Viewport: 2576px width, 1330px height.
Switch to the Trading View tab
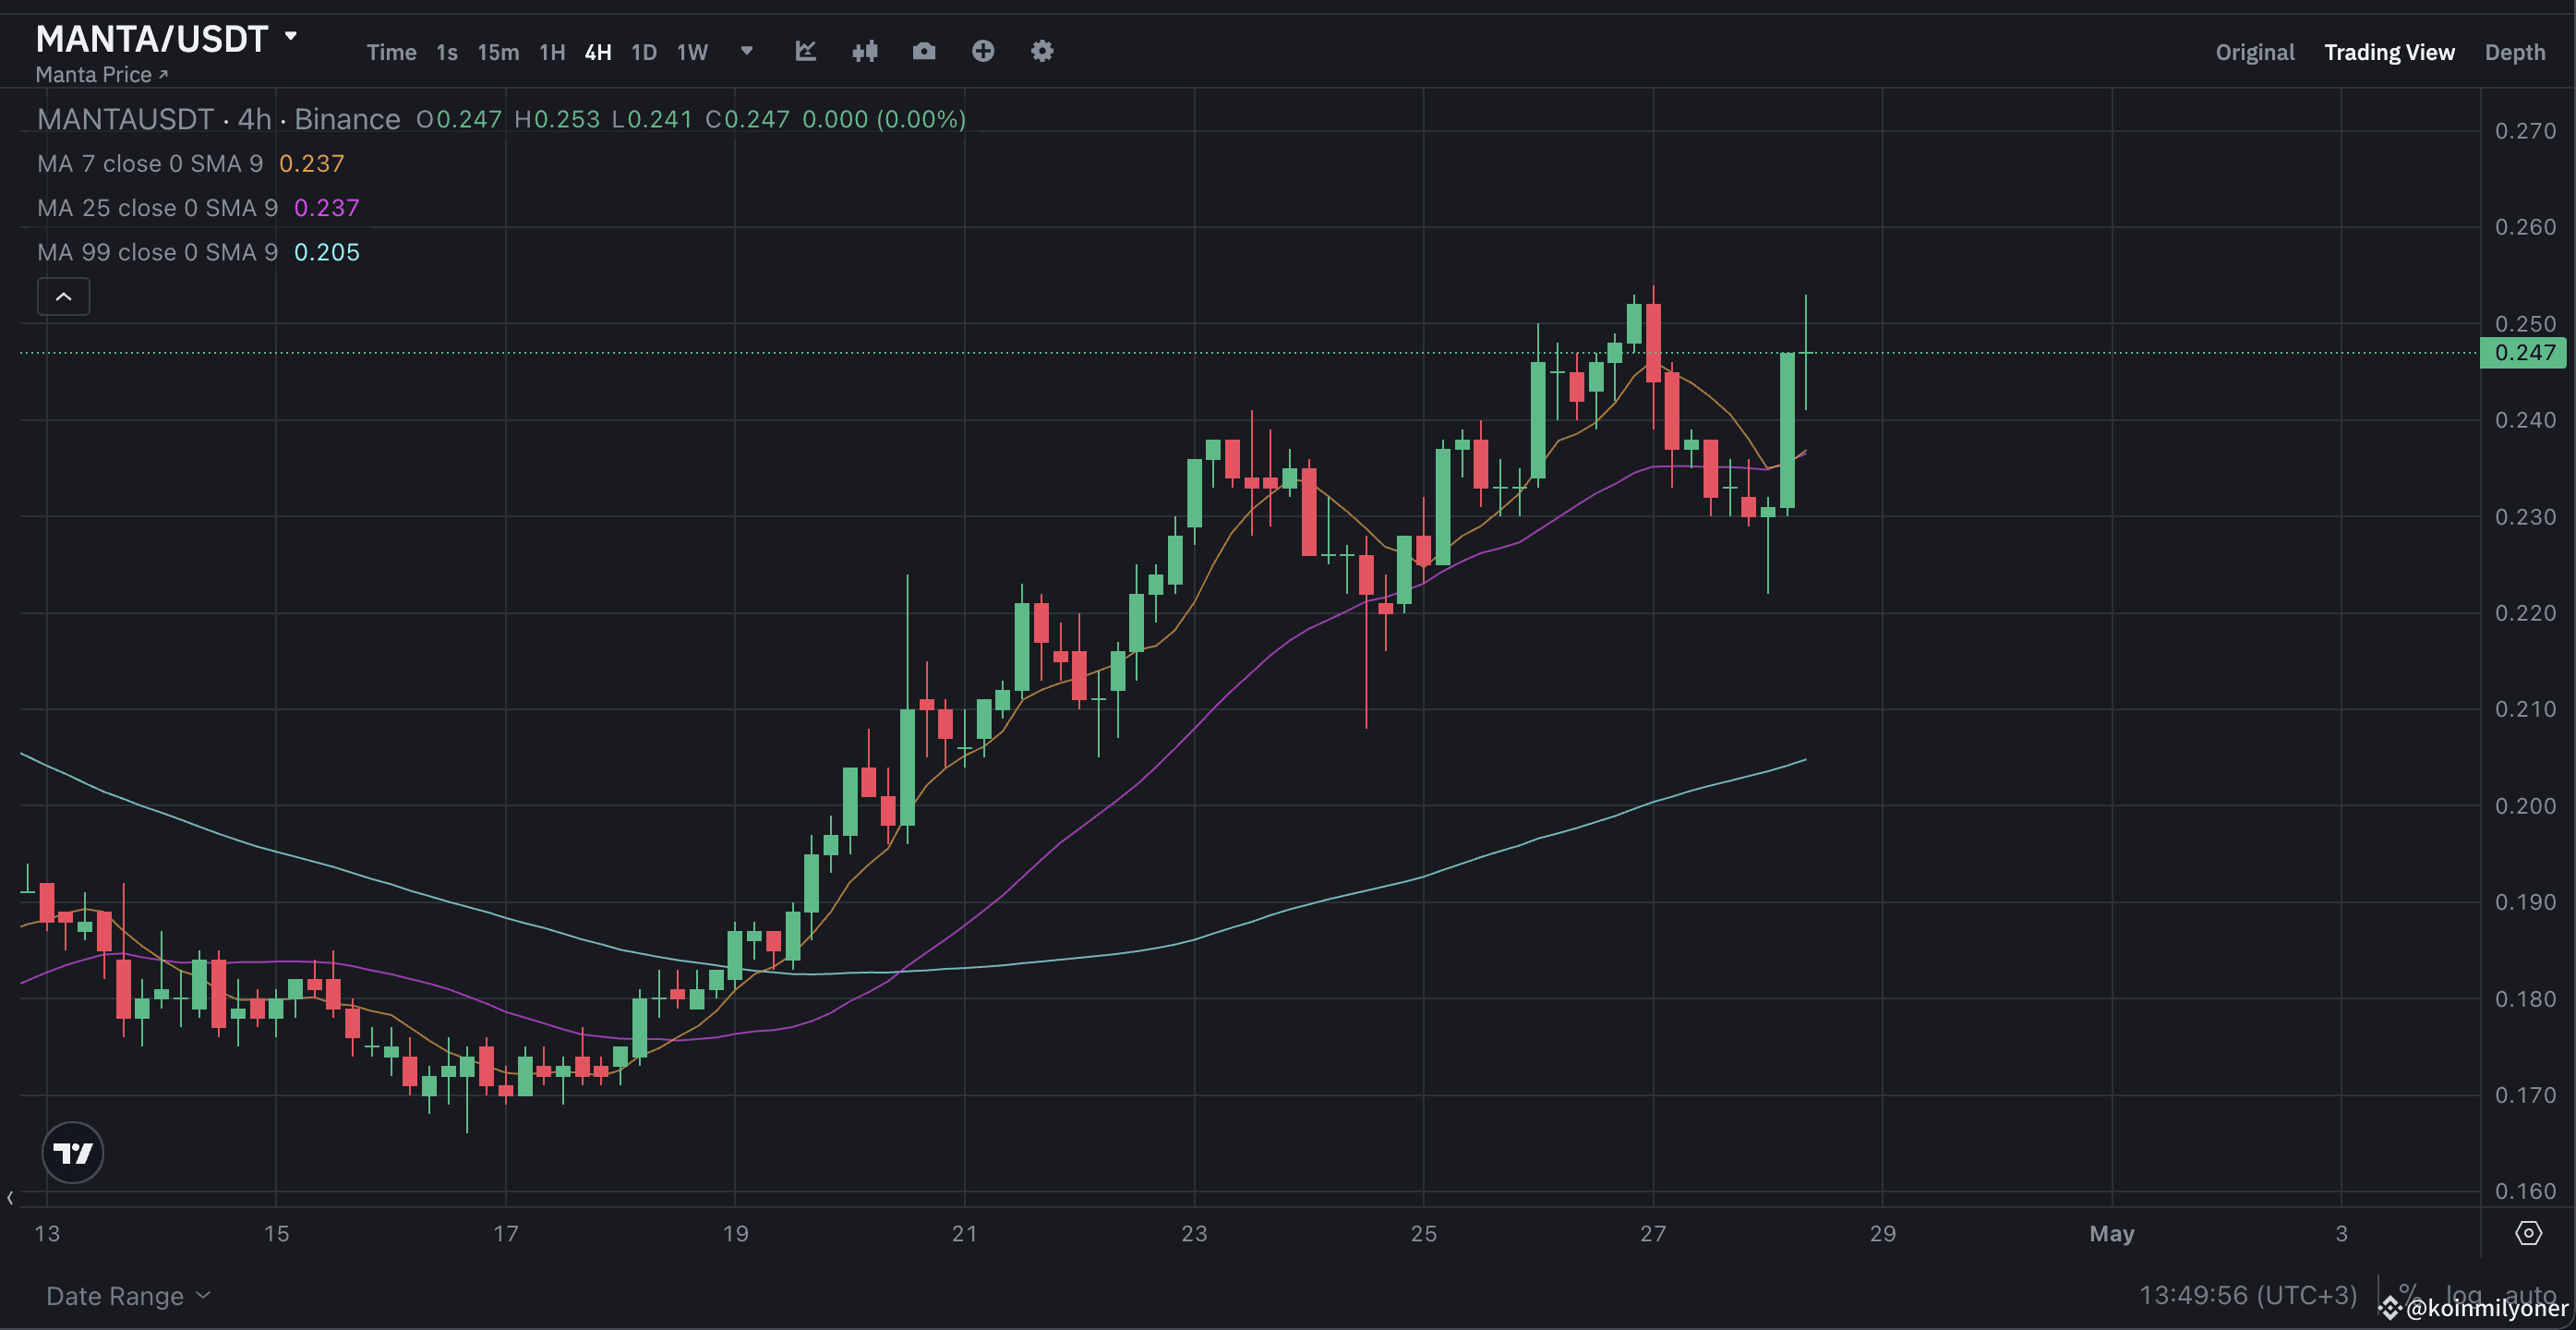[2389, 51]
